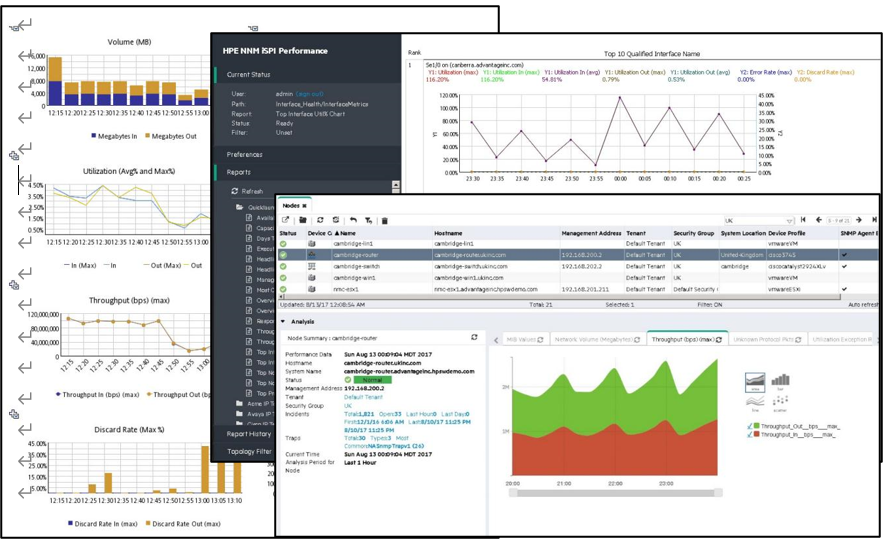Viewport: 886px width, 543px height.
Task: Open selected node in new window icon
Action: (x=286, y=220)
